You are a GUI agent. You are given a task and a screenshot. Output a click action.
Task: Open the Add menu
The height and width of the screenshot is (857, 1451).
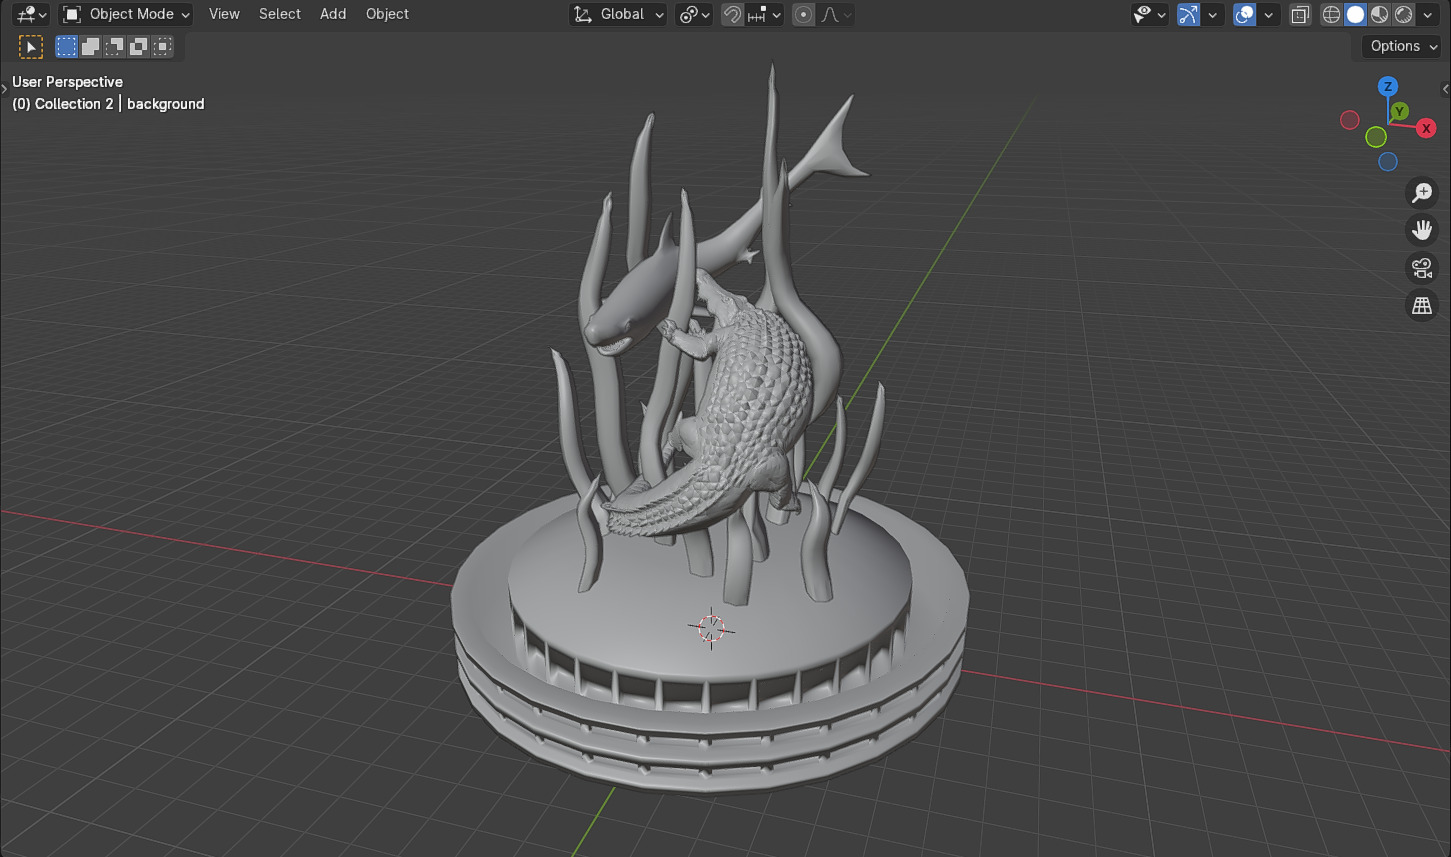pos(333,14)
